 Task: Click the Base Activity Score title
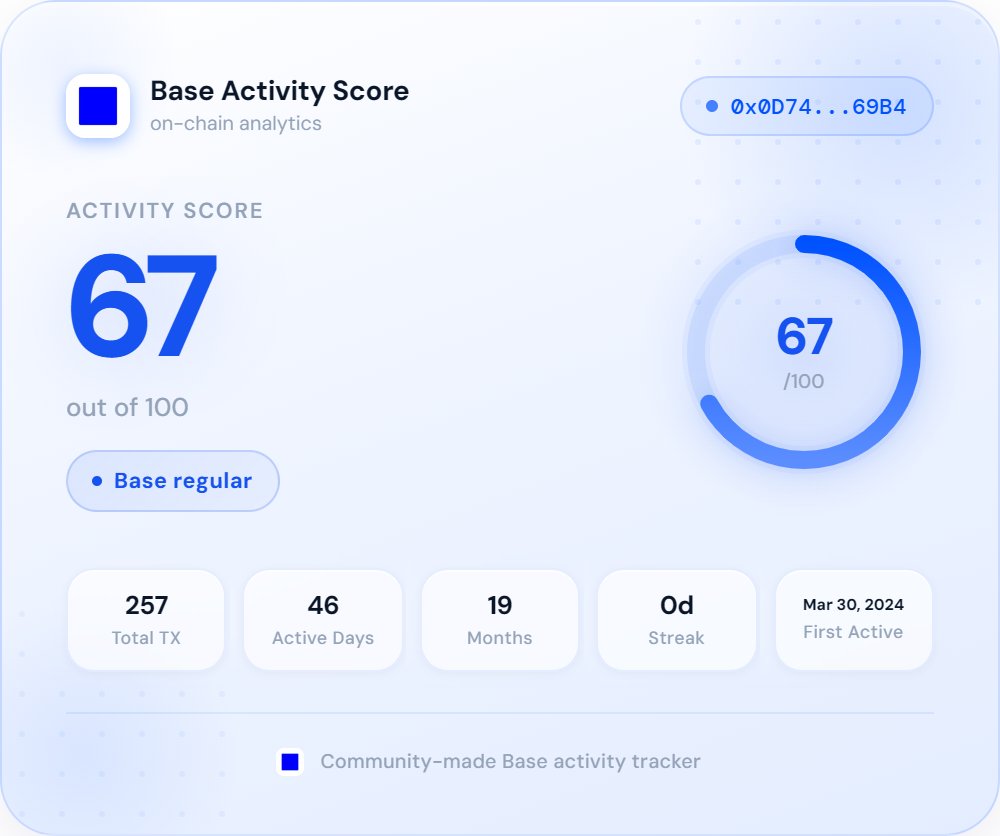pyautogui.click(x=279, y=91)
